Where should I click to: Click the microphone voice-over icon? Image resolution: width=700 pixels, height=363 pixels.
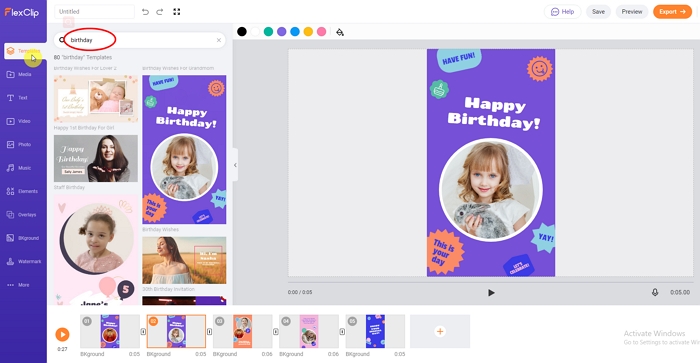pos(655,292)
